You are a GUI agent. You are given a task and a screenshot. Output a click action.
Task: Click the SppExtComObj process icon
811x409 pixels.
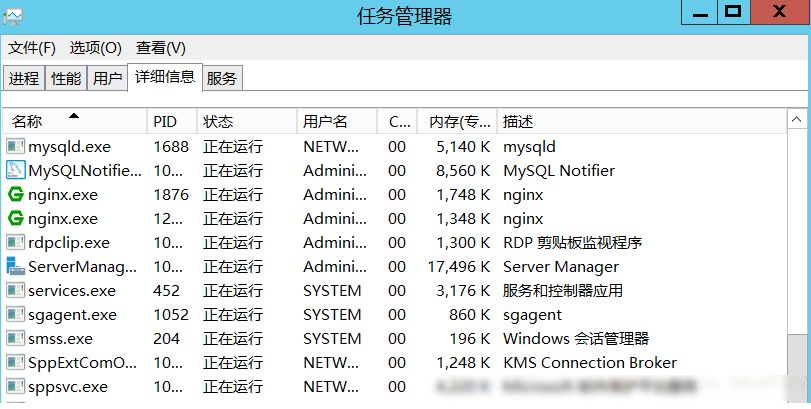coord(16,362)
